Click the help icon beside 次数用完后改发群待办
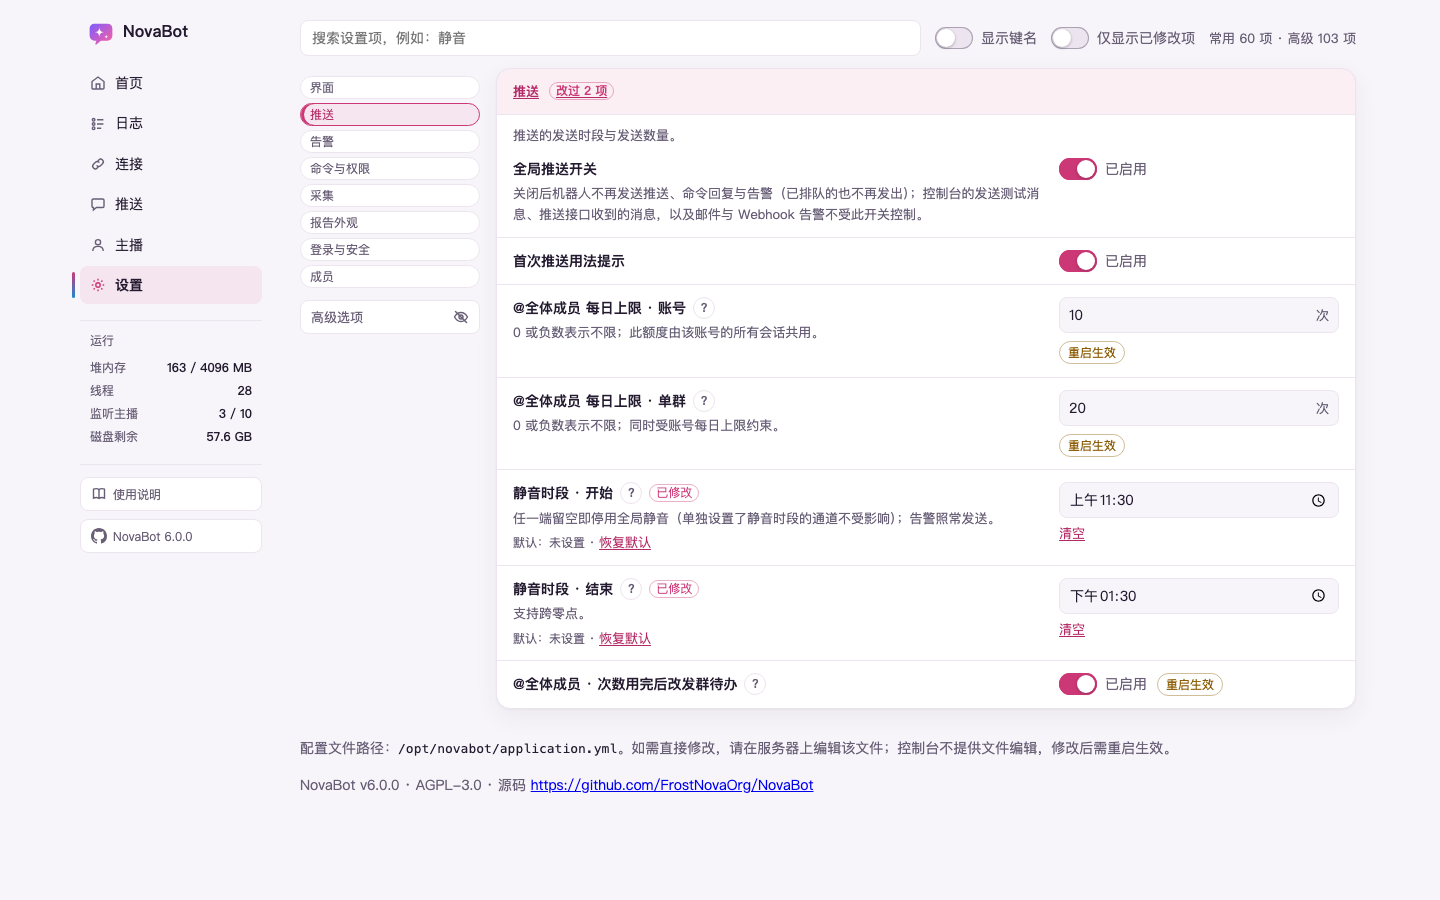Viewport: 1440px width, 900px height. tap(755, 684)
